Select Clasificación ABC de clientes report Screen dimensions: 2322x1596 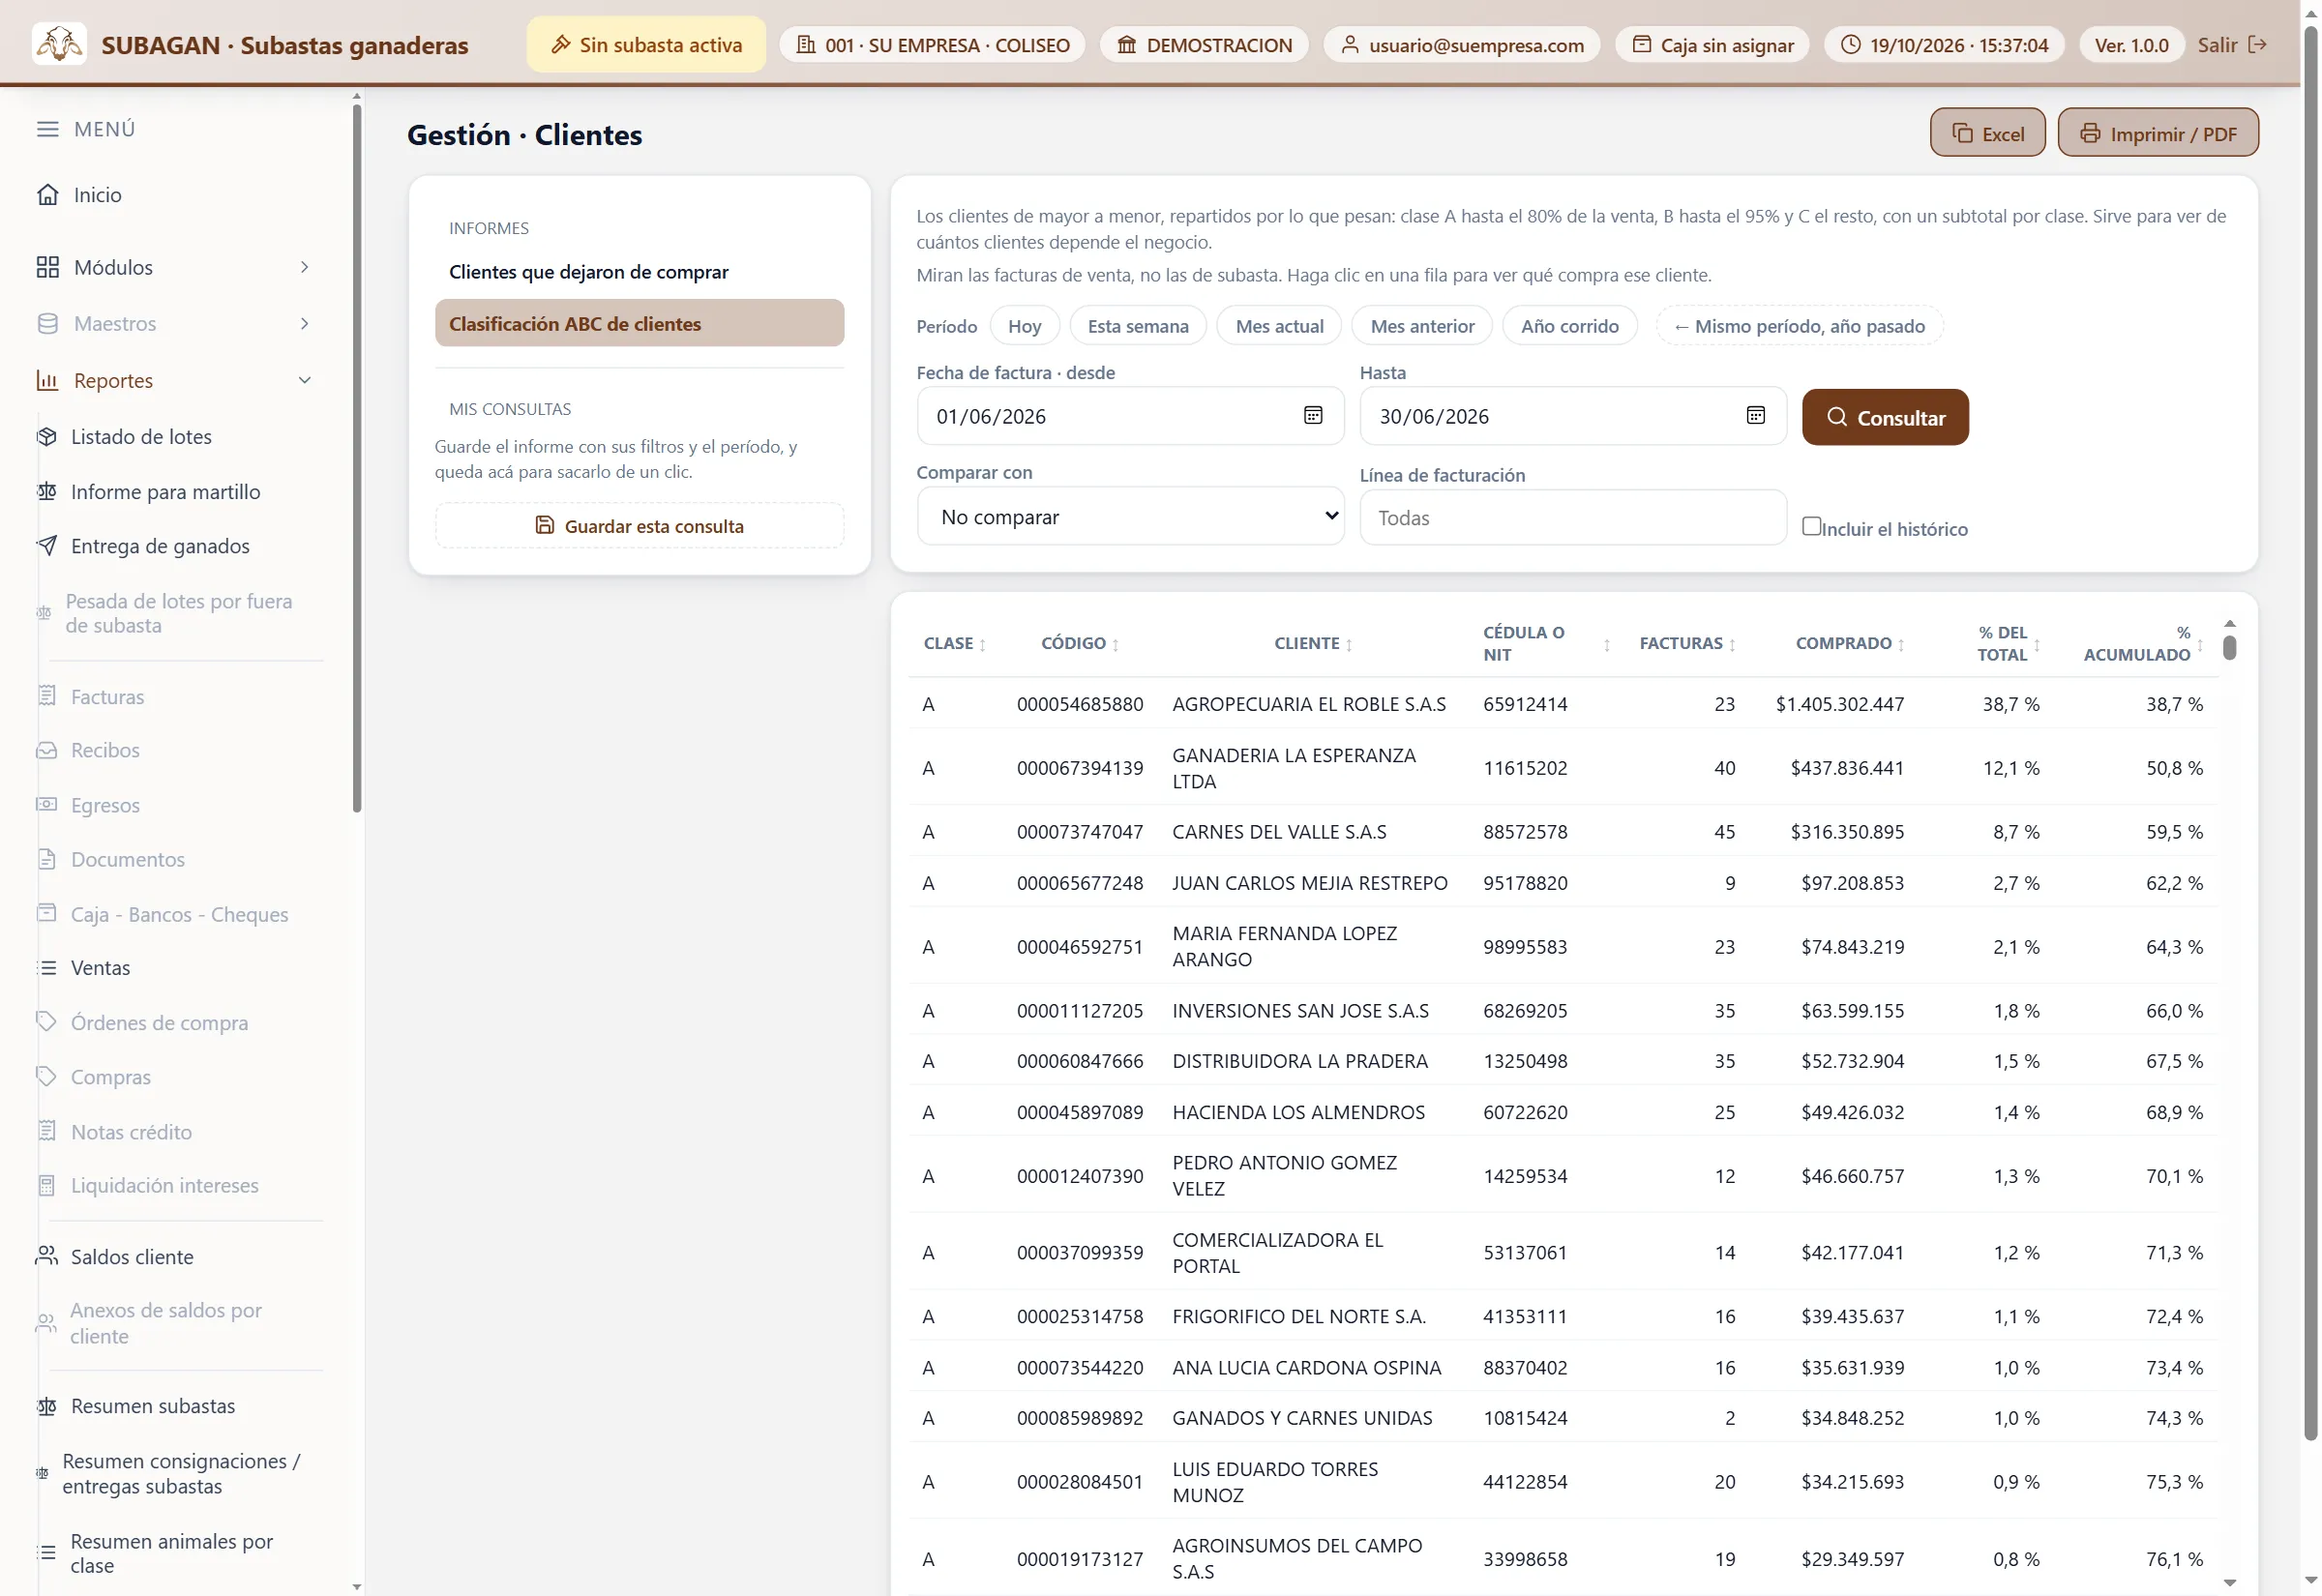pyautogui.click(x=639, y=323)
